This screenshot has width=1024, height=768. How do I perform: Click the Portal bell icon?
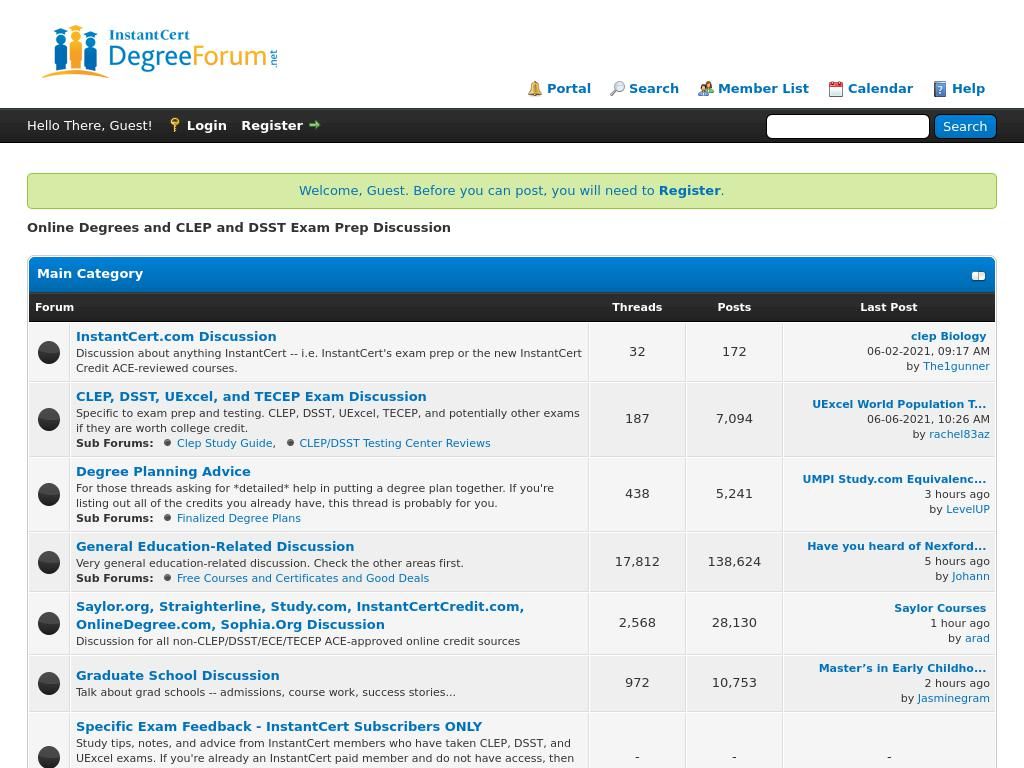point(535,89)
